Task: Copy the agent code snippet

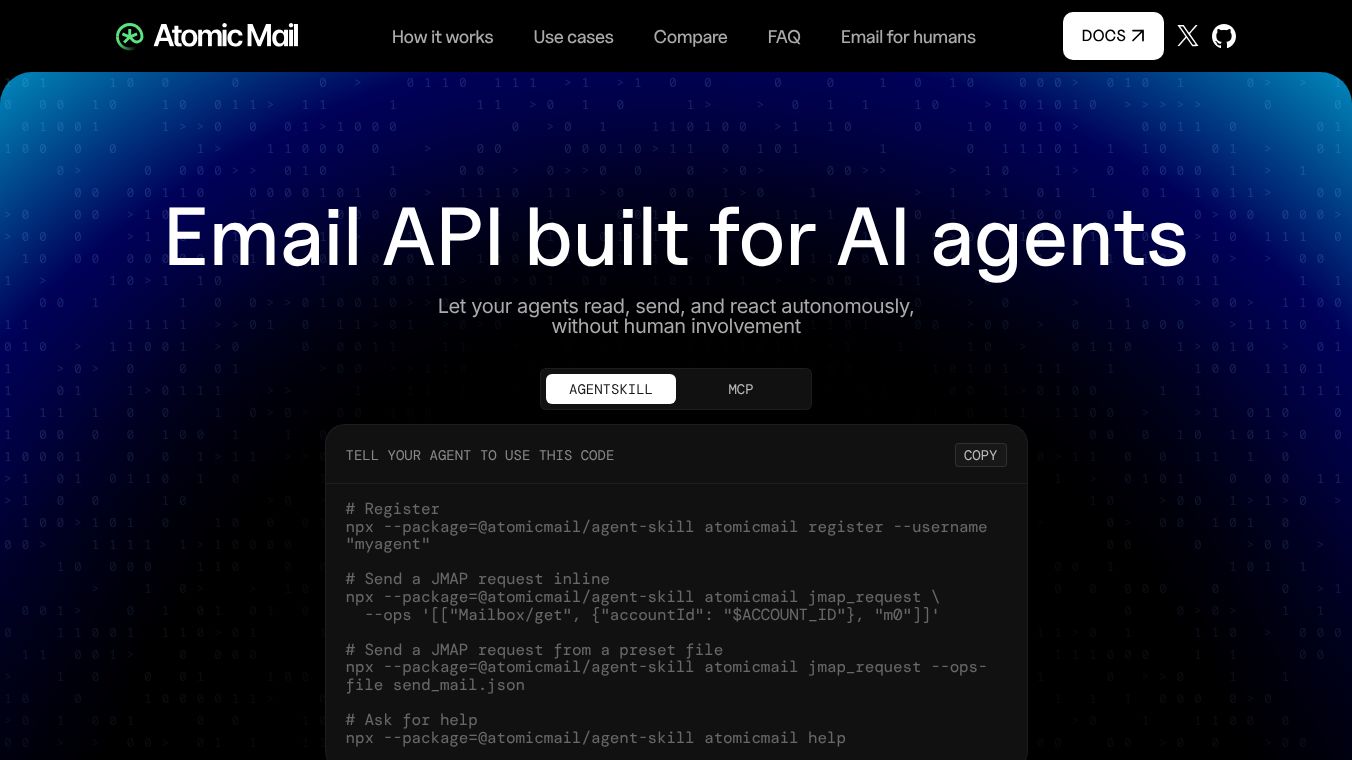Action: (x=980, y=455)
